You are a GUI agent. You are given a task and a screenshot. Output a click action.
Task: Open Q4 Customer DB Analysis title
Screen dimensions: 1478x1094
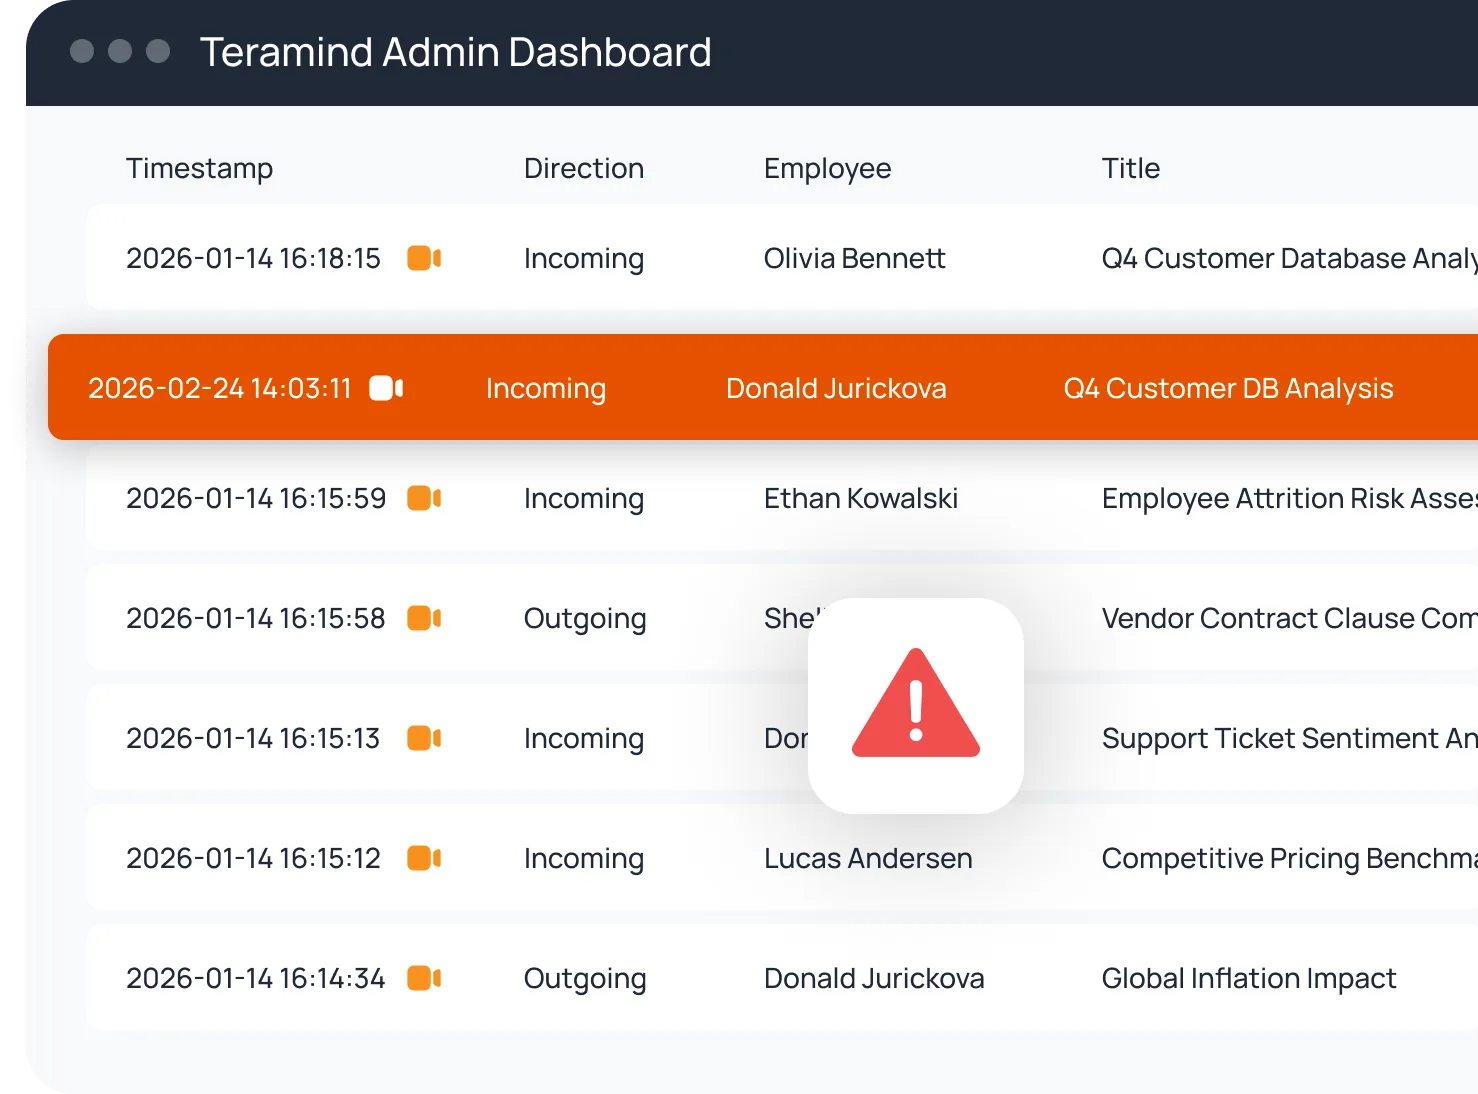click(x=1228, y=388)
